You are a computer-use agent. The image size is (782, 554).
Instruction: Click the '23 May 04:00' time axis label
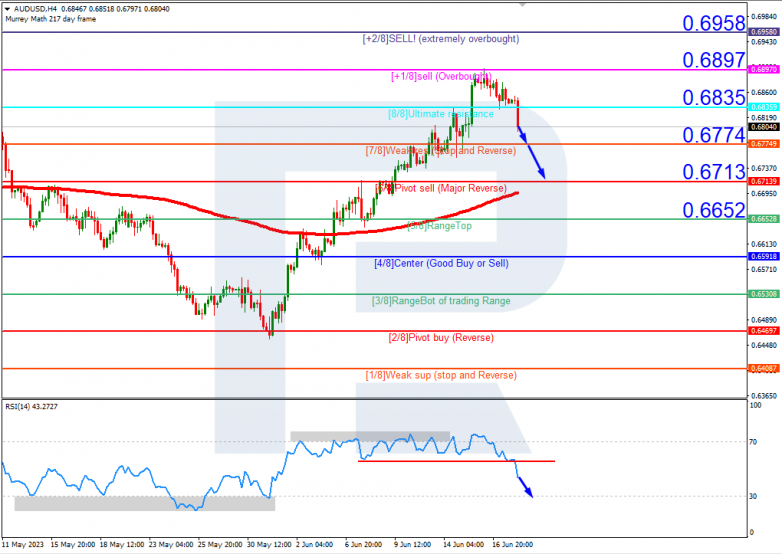(171, 545)
